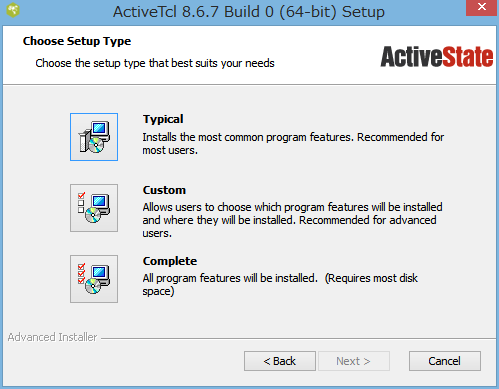
Task: Click the ActiveTcl 8.6.7 Setup title bar text
Action: pyautogui.click(x=249, y=12)
